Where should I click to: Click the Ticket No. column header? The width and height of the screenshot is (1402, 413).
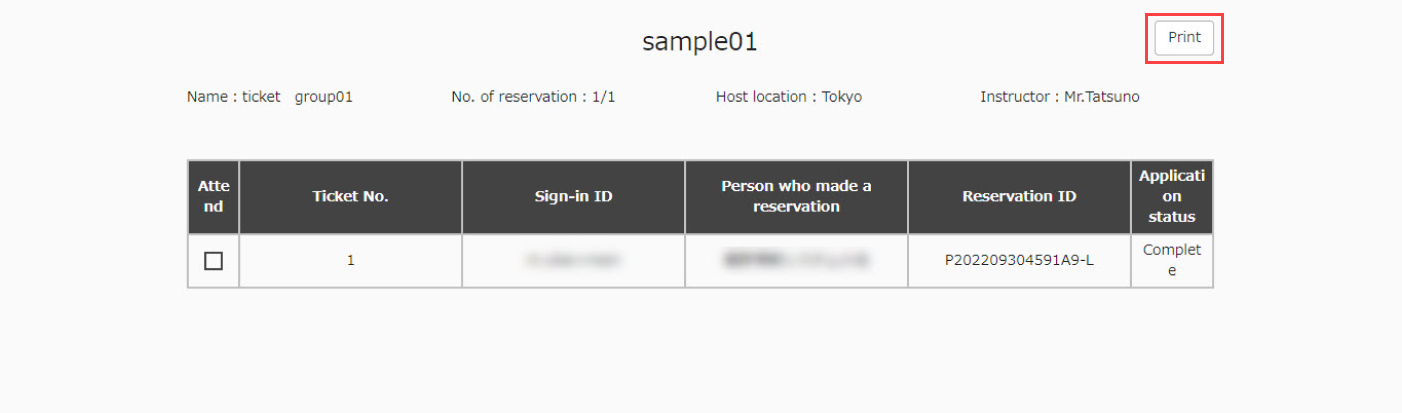tap(350, 196)
